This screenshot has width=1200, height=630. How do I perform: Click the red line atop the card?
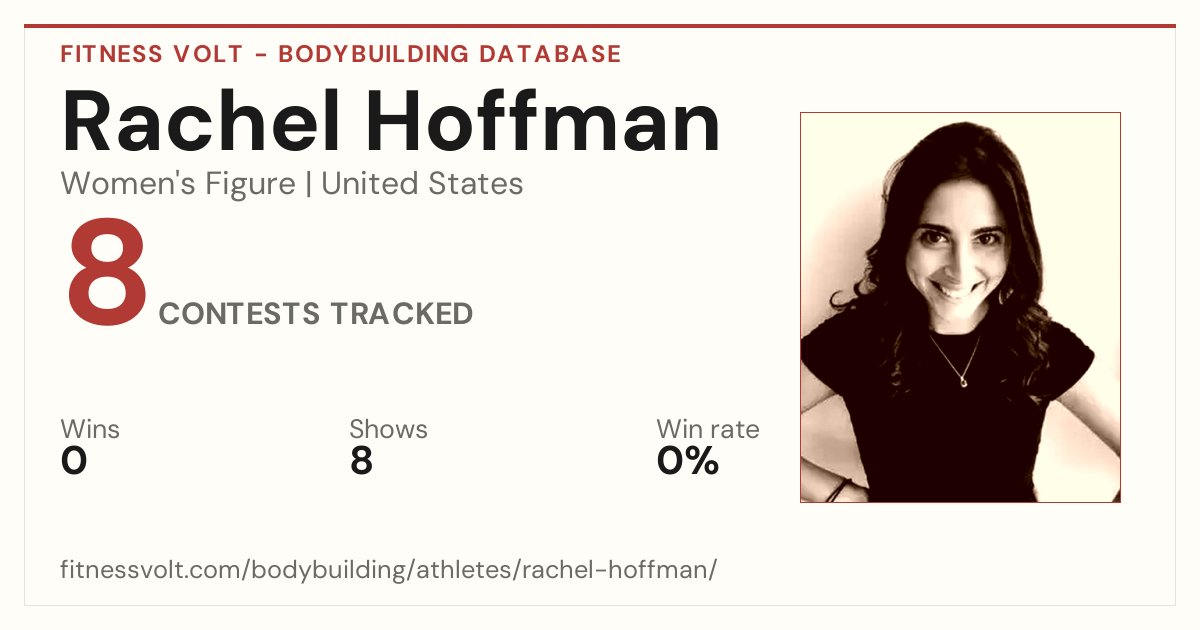pyautogui.click(x=600, y=26)
